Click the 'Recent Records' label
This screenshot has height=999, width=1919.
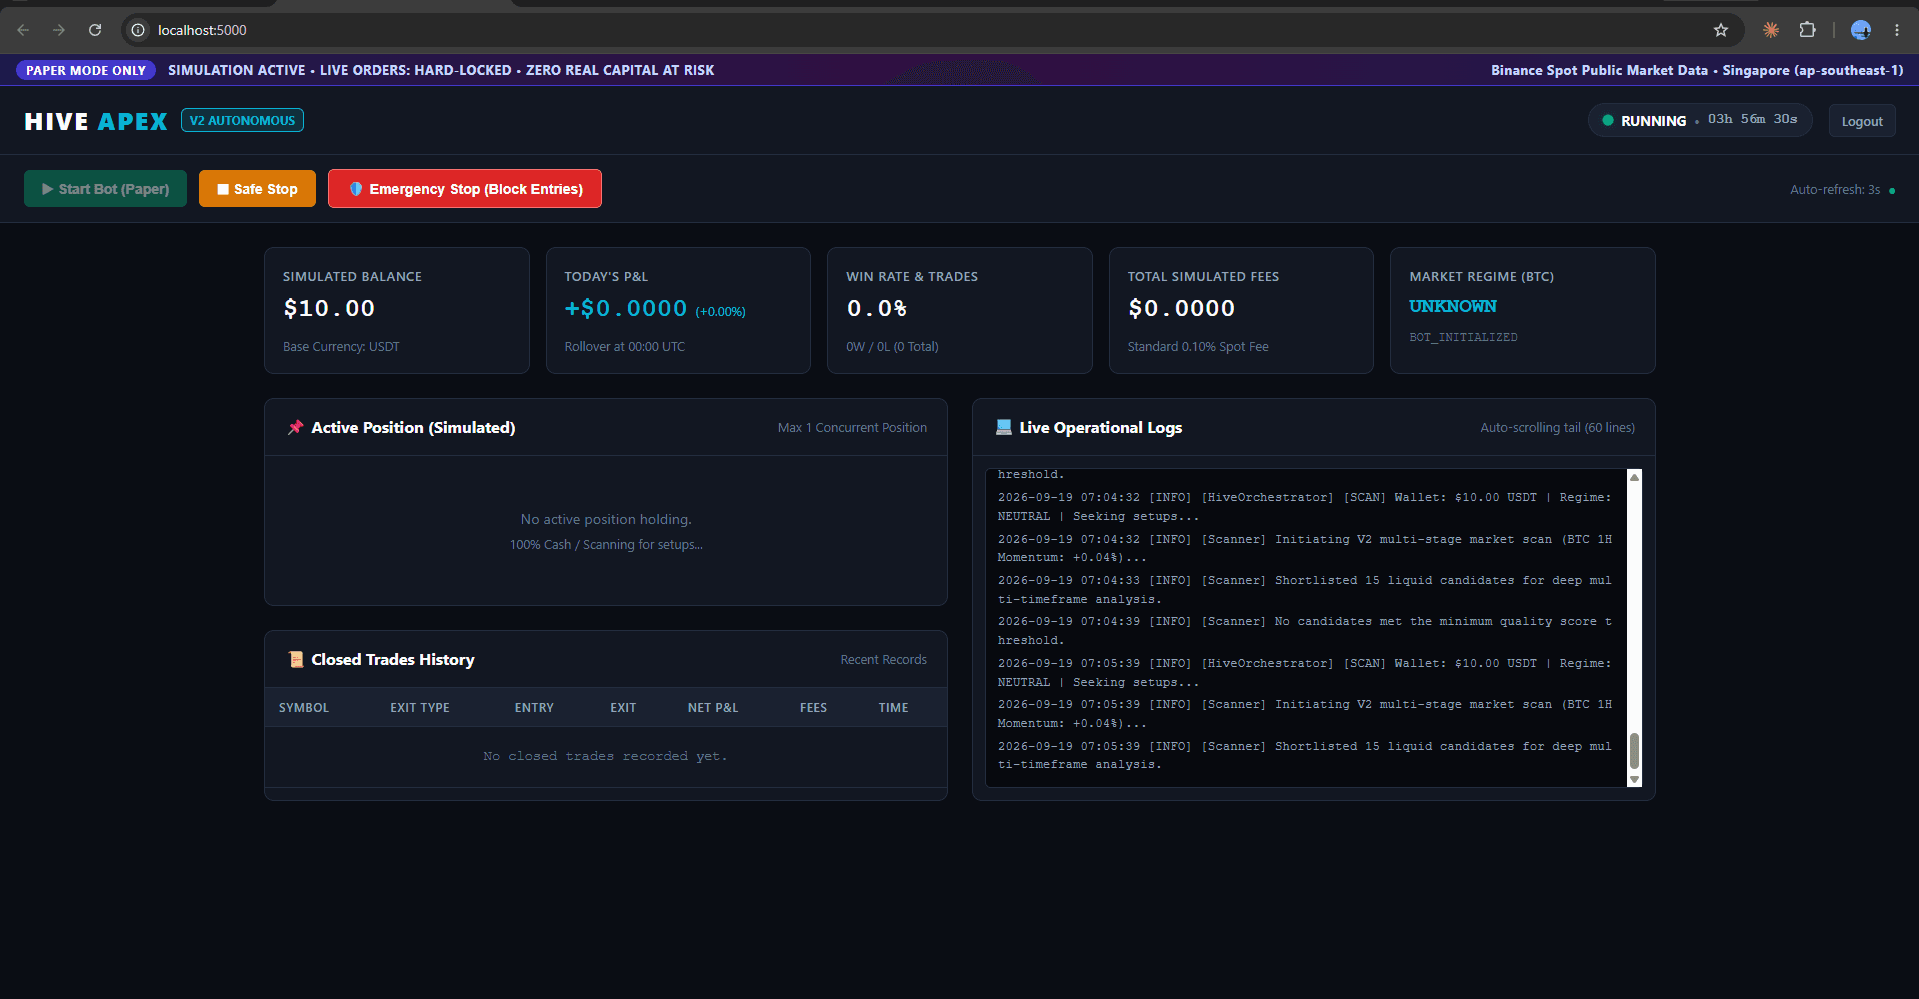(883, 660)
